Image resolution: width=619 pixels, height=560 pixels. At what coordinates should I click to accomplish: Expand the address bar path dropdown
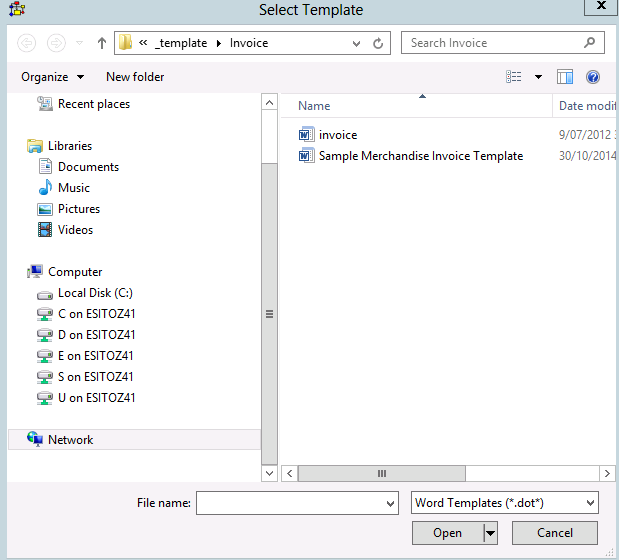[x=357, y=43]
